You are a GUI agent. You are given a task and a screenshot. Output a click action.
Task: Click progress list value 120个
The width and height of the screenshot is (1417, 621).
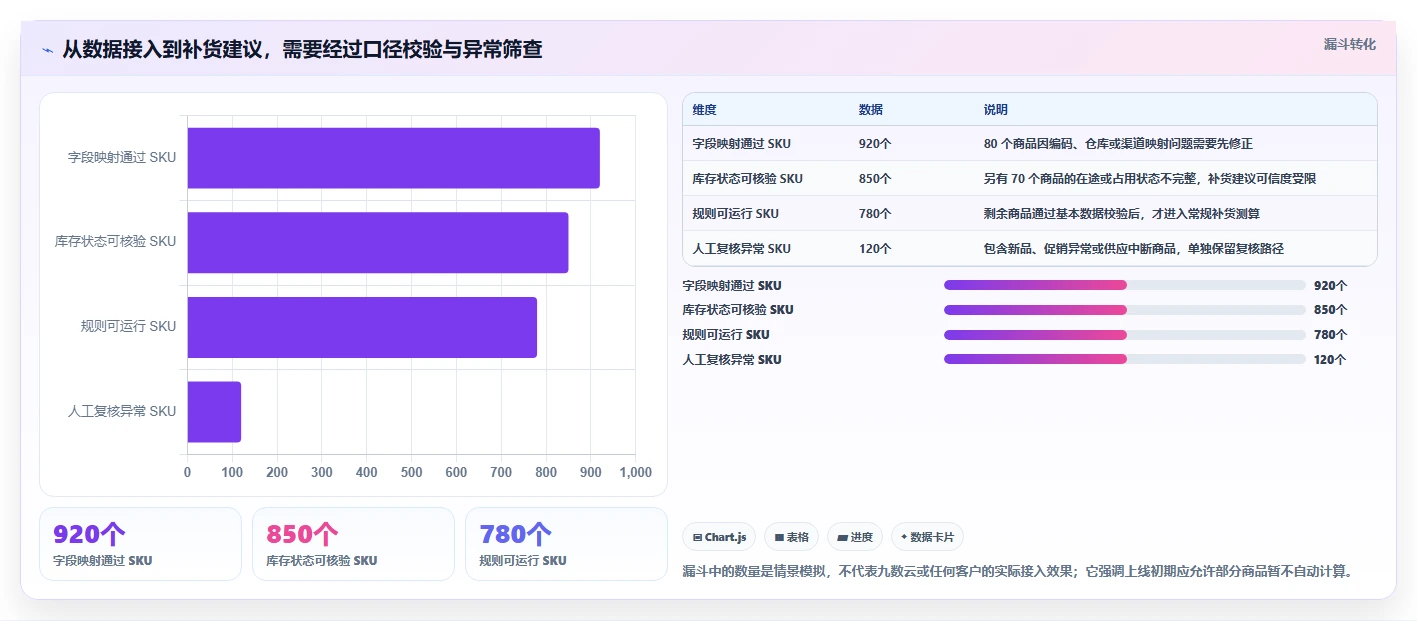click(1330, 360)
